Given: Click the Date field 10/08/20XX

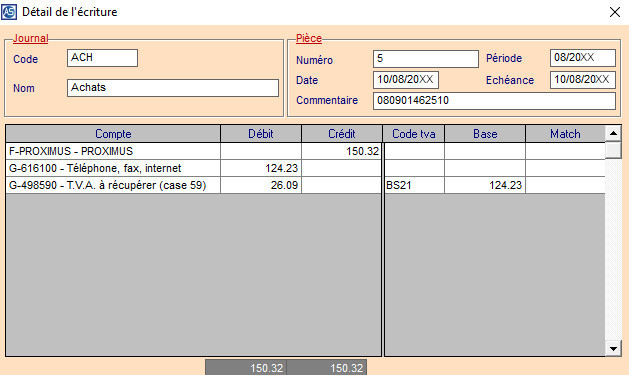Looking at the screenshot, I should click(x=406, y=80).
